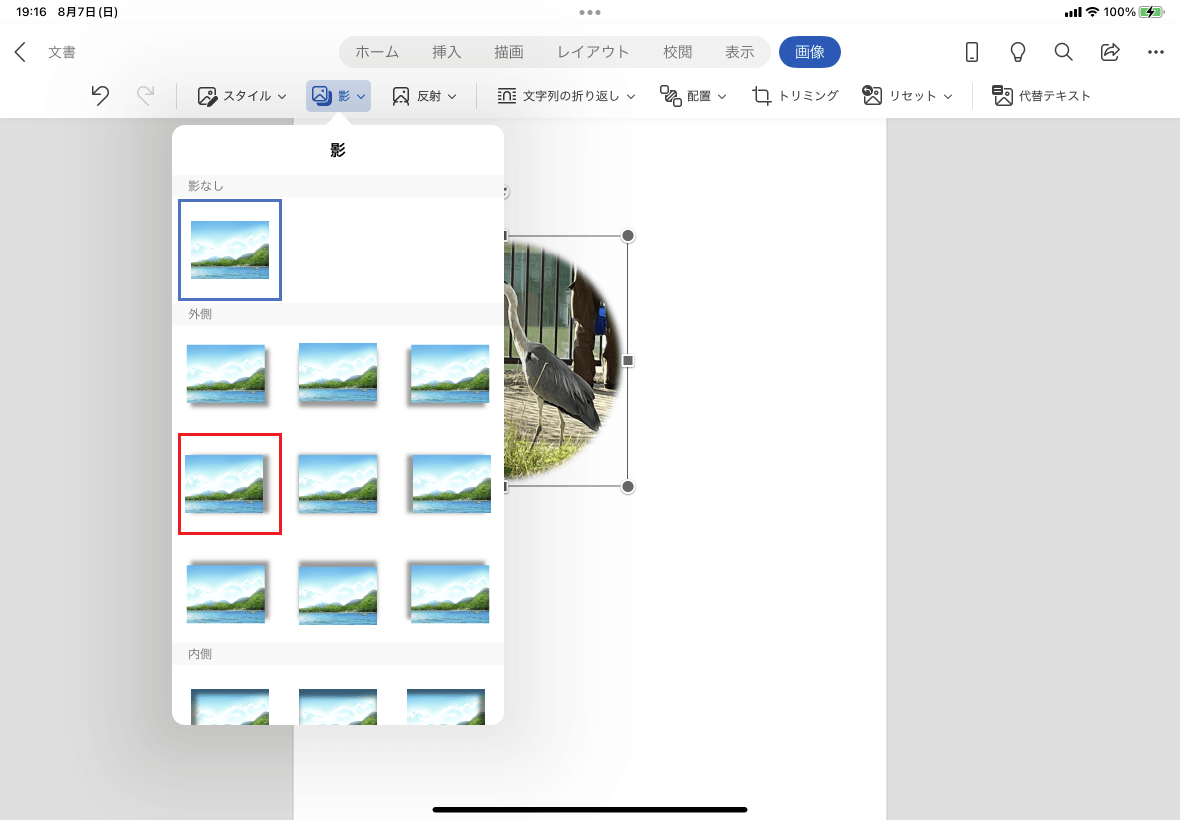
Task: Choose outer shadow offset top-right thumbnail
Action: point(227,594)
